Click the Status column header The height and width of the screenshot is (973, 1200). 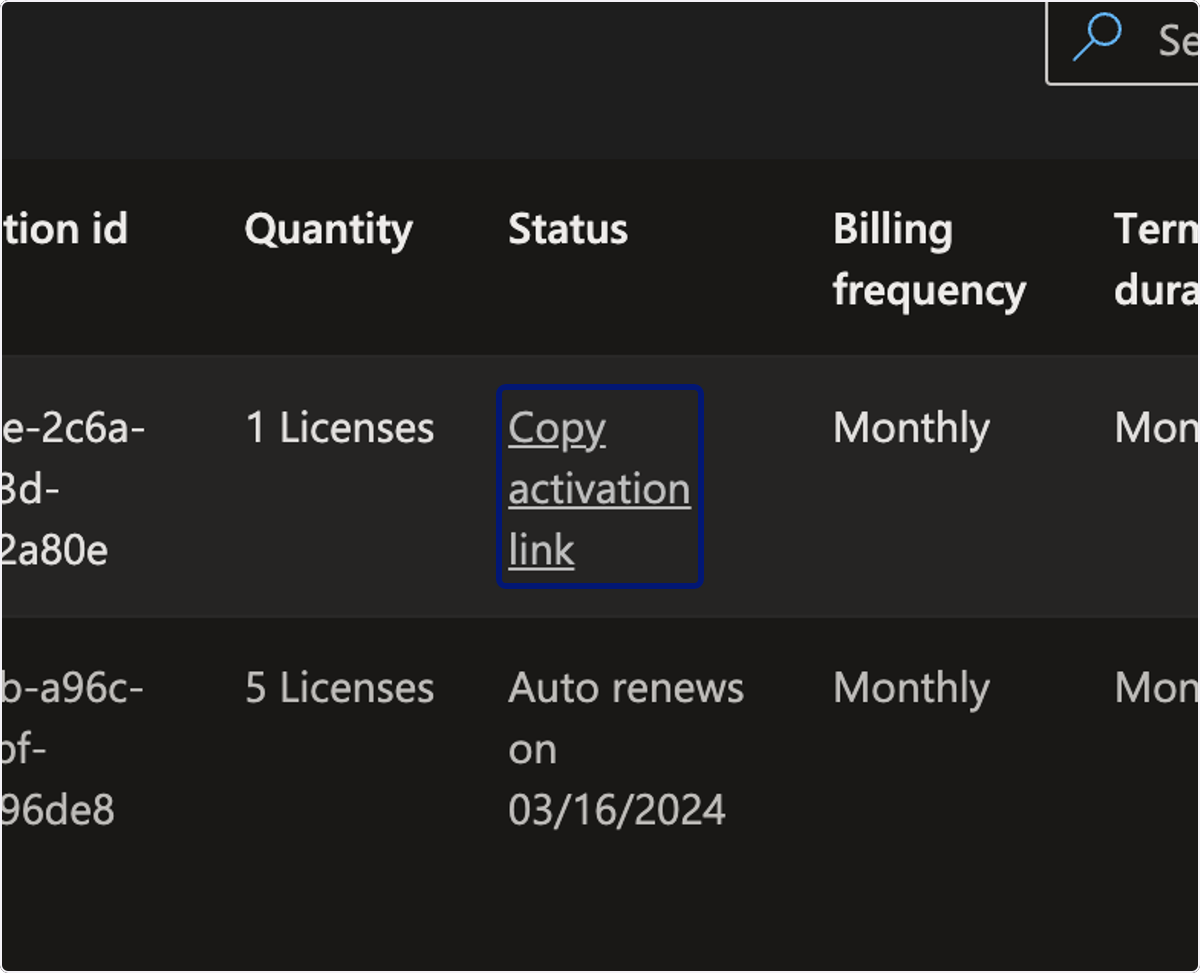[x=568, y=230]
